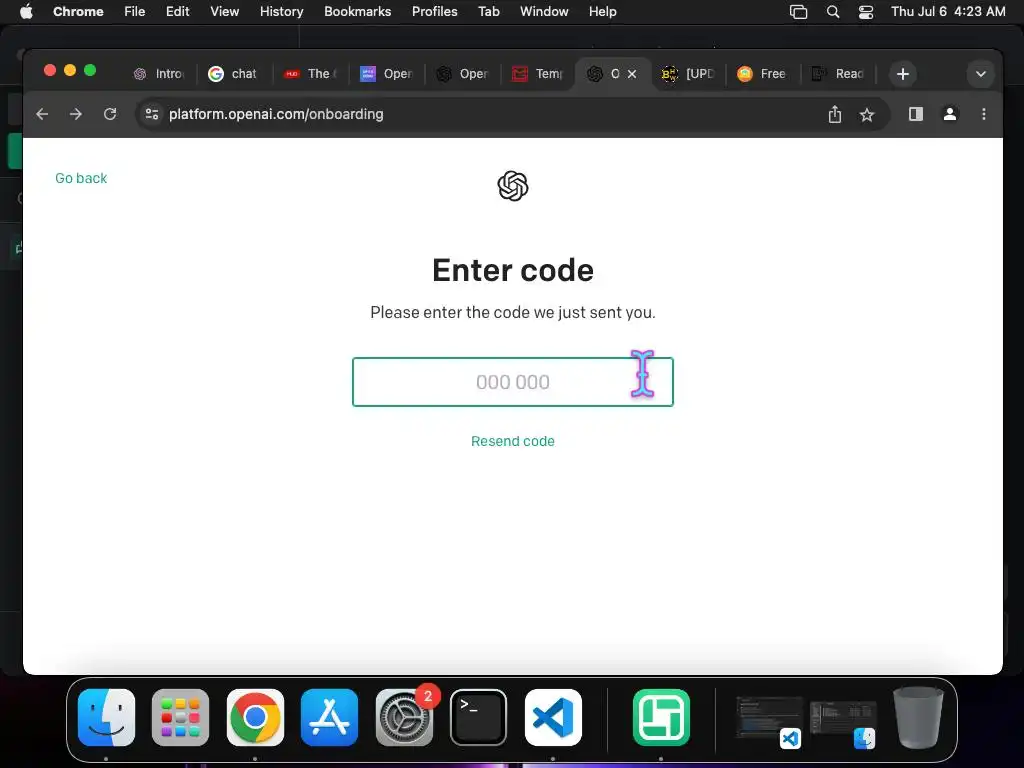Viewport: 1024px width, 768px height.
Task: Expand the tab search dropdown chevron
Action: [x=980, y=74]
